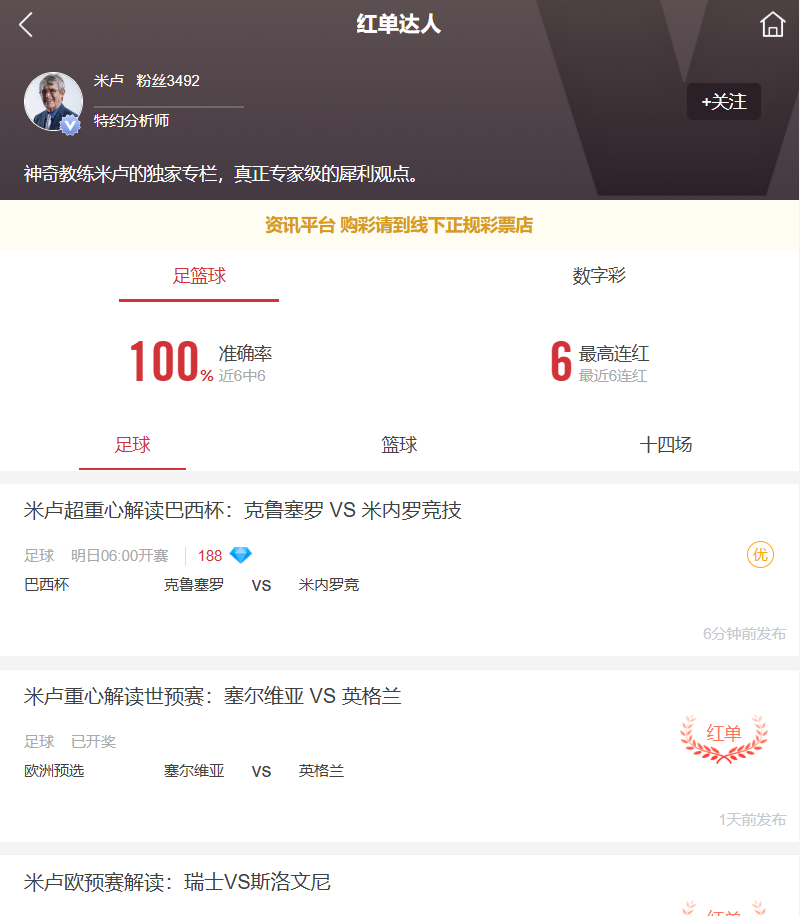Select the 篮球 sub-tab
The image size is (800, 916).
click(399, 445)
